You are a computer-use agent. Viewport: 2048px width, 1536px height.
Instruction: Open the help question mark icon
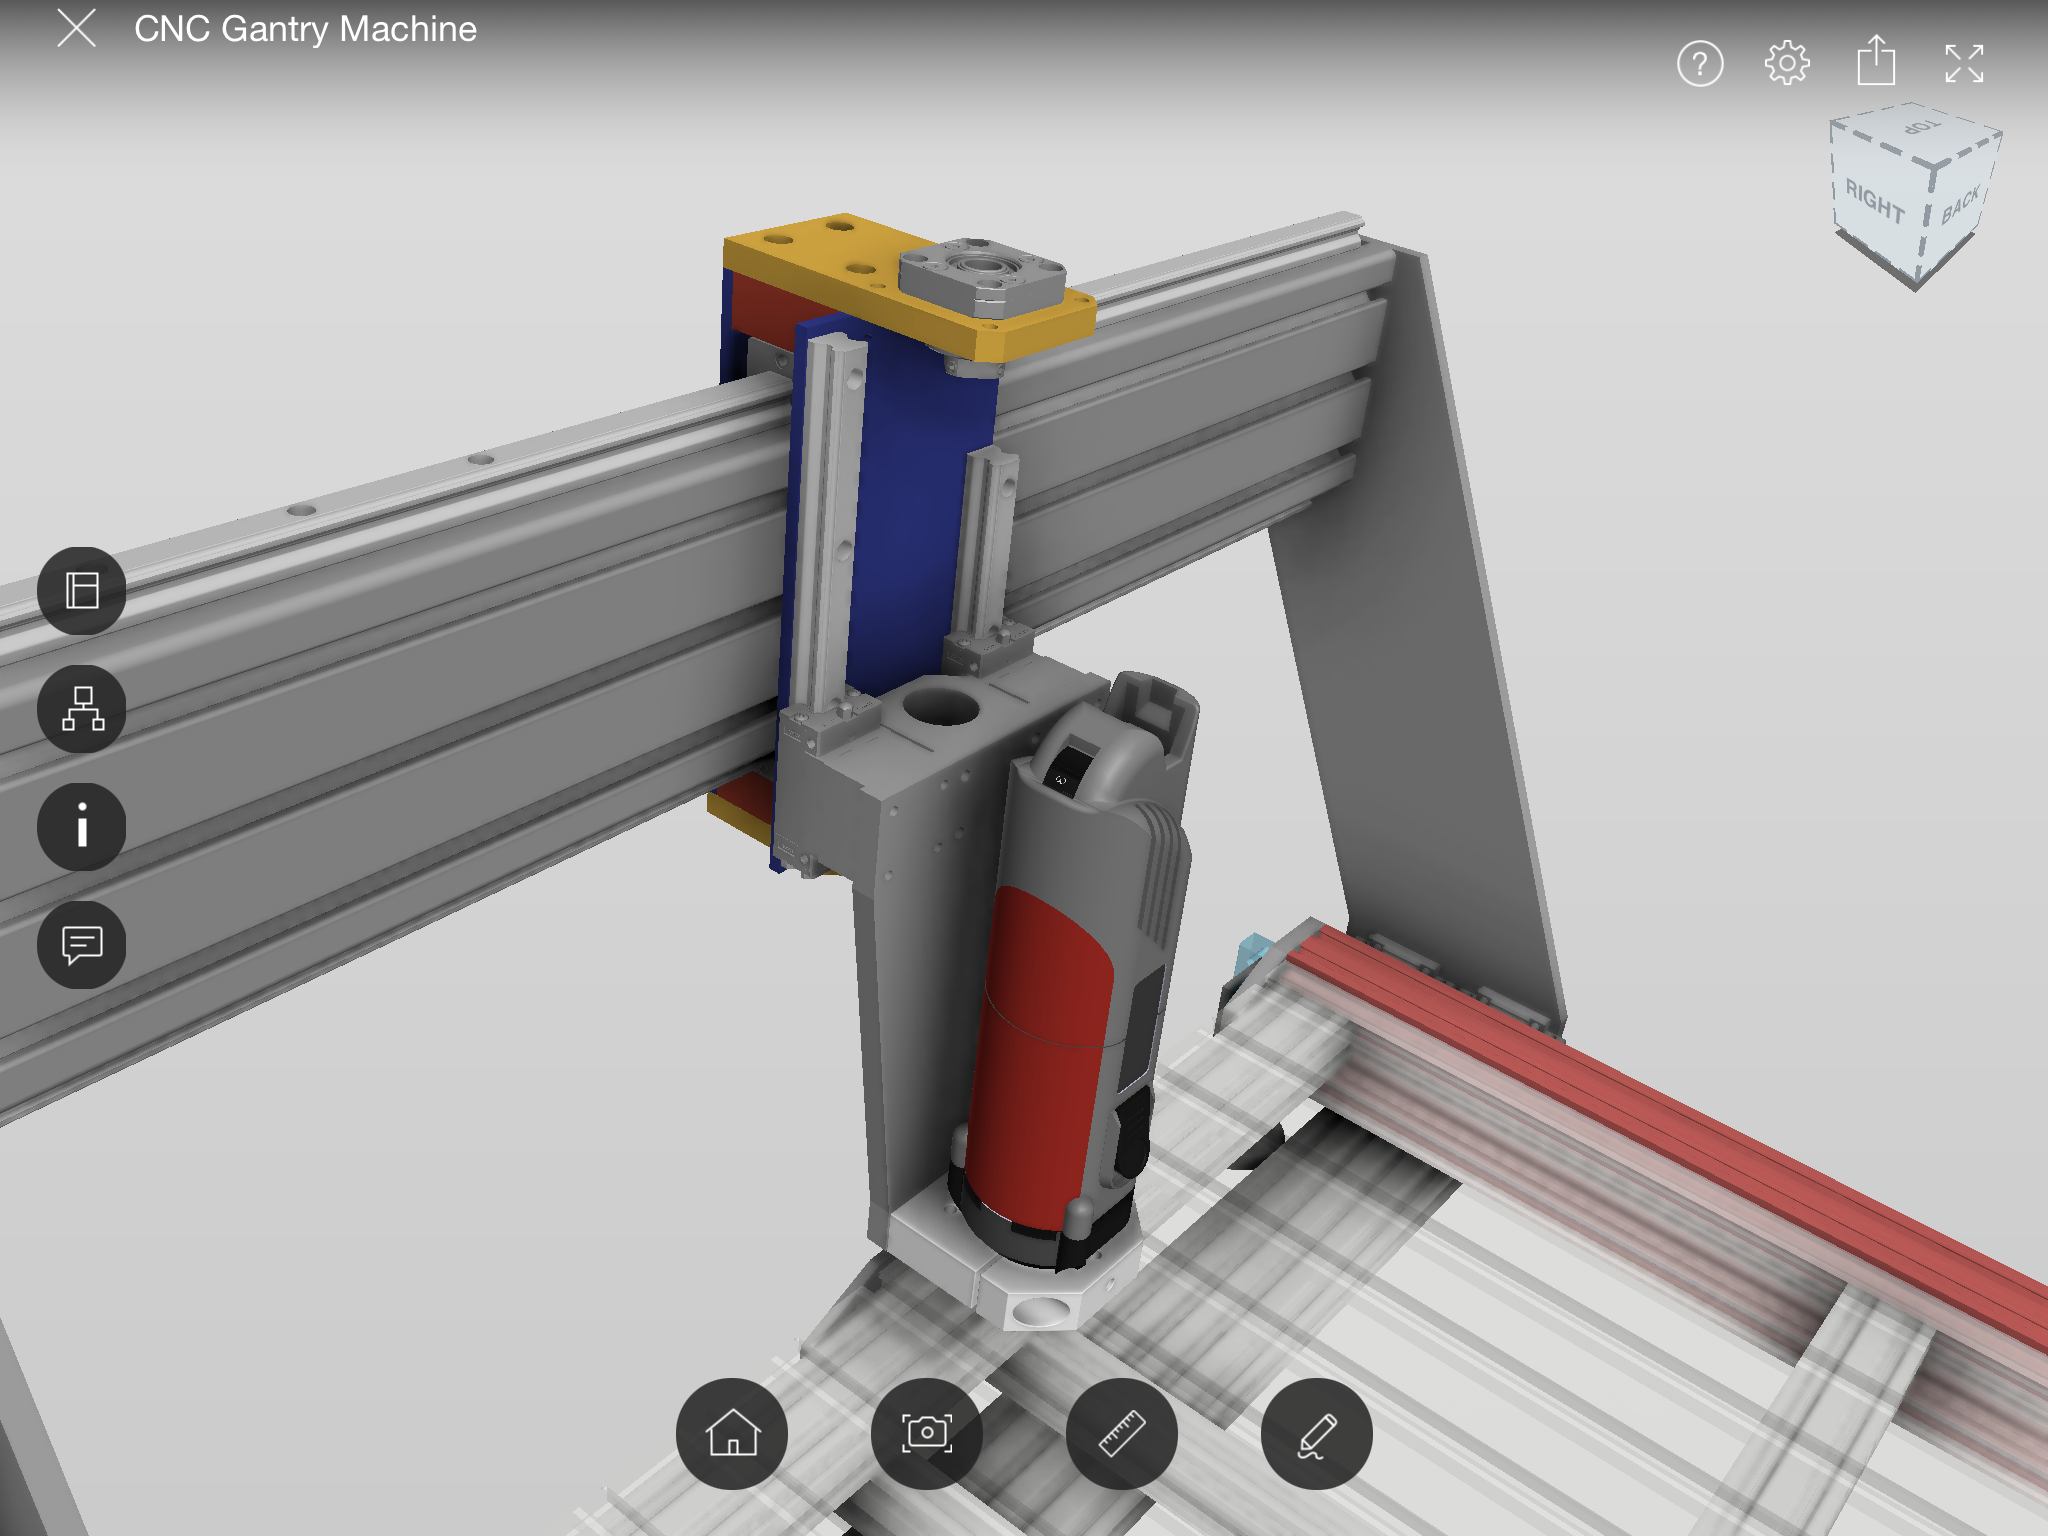[x=1699, y=64]
